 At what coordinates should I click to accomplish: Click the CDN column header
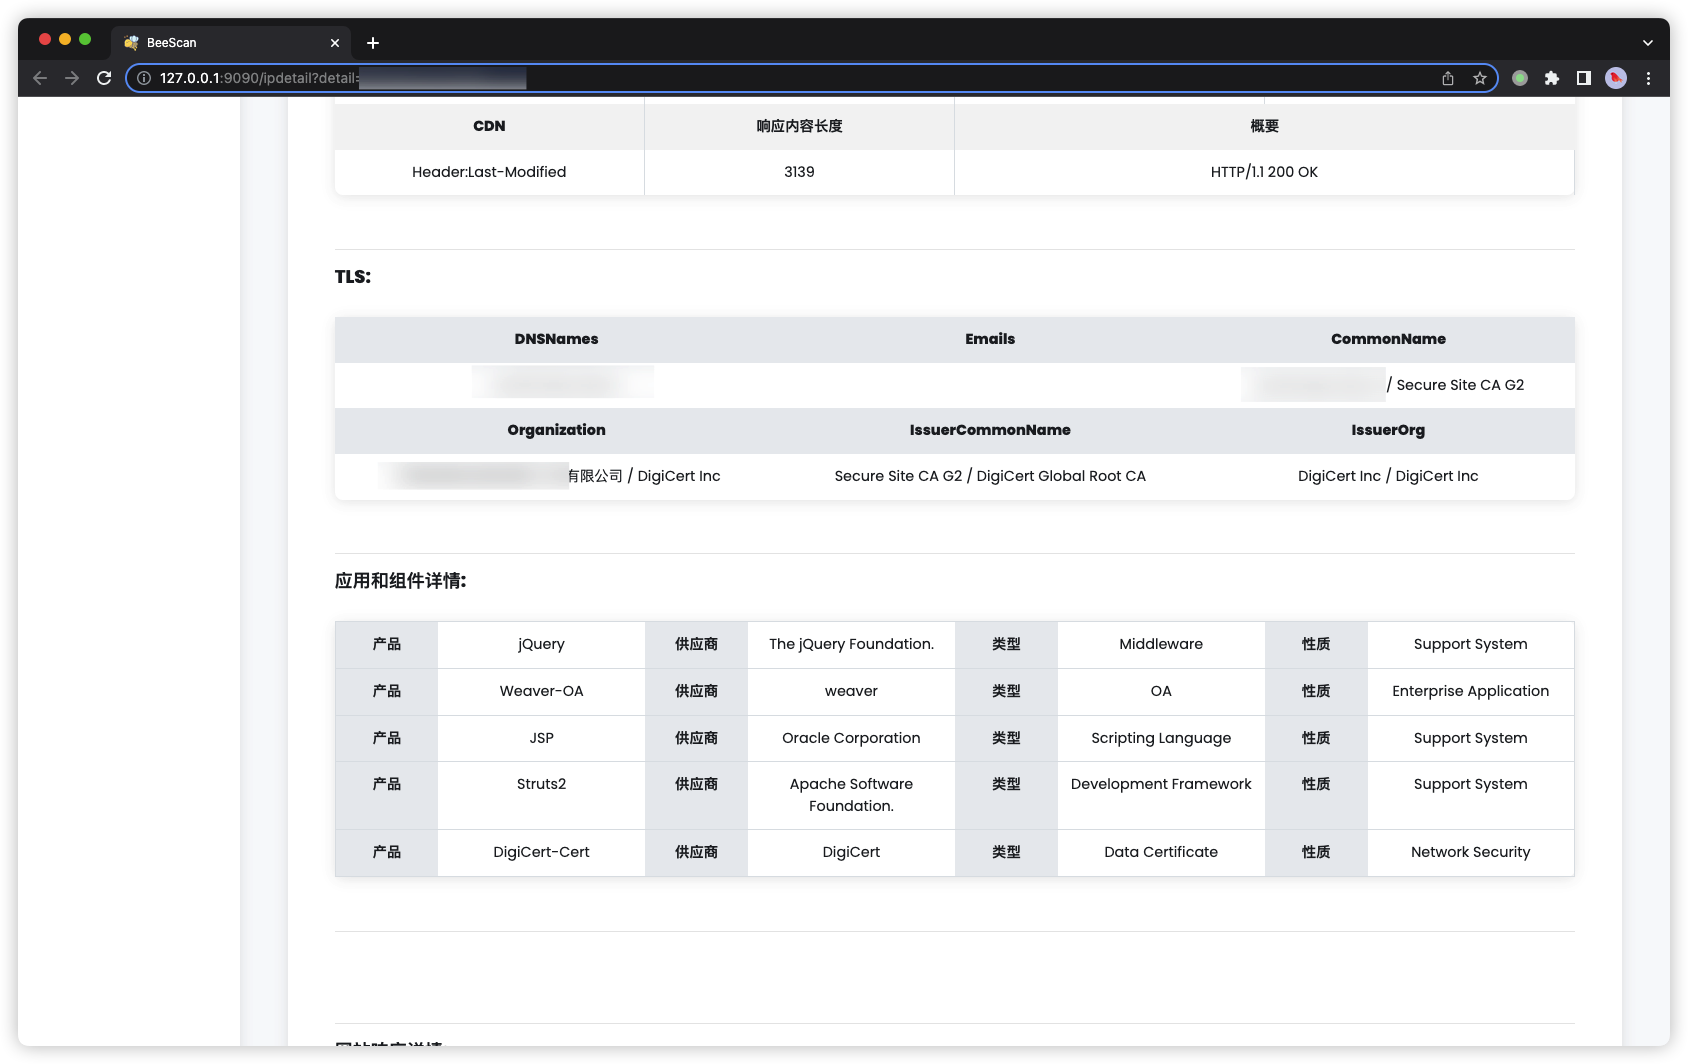pyautogui.click(x=489, y=126)
